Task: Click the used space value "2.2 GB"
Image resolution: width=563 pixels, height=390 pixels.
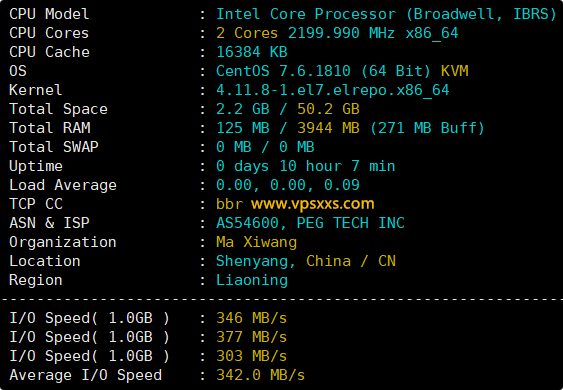Action: click(x=243, y=109)
